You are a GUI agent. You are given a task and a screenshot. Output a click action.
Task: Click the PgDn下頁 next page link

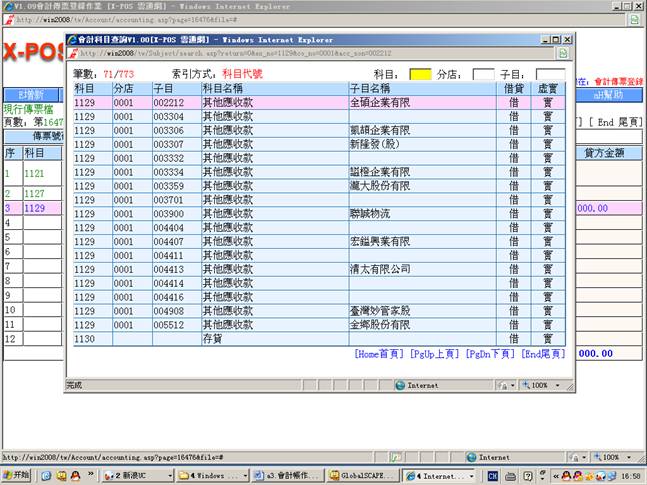pyautogui.click(x=490, y=354)
